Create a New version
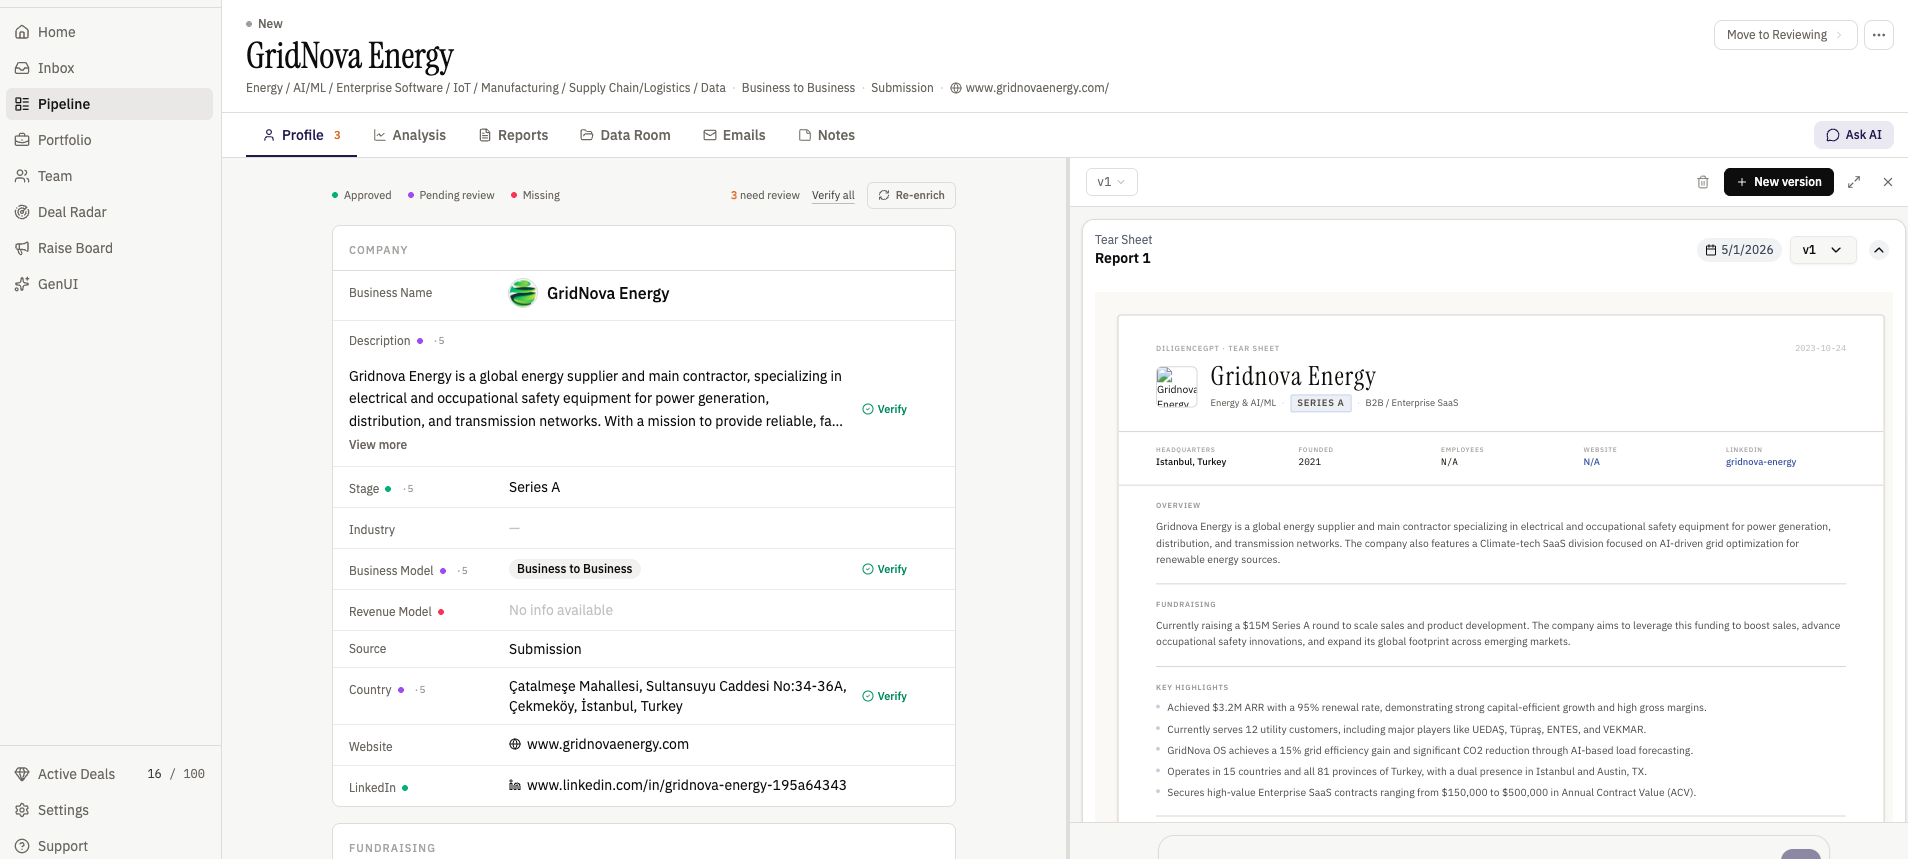Viewport: 1908px width, 859px height. pos(1778,182)
